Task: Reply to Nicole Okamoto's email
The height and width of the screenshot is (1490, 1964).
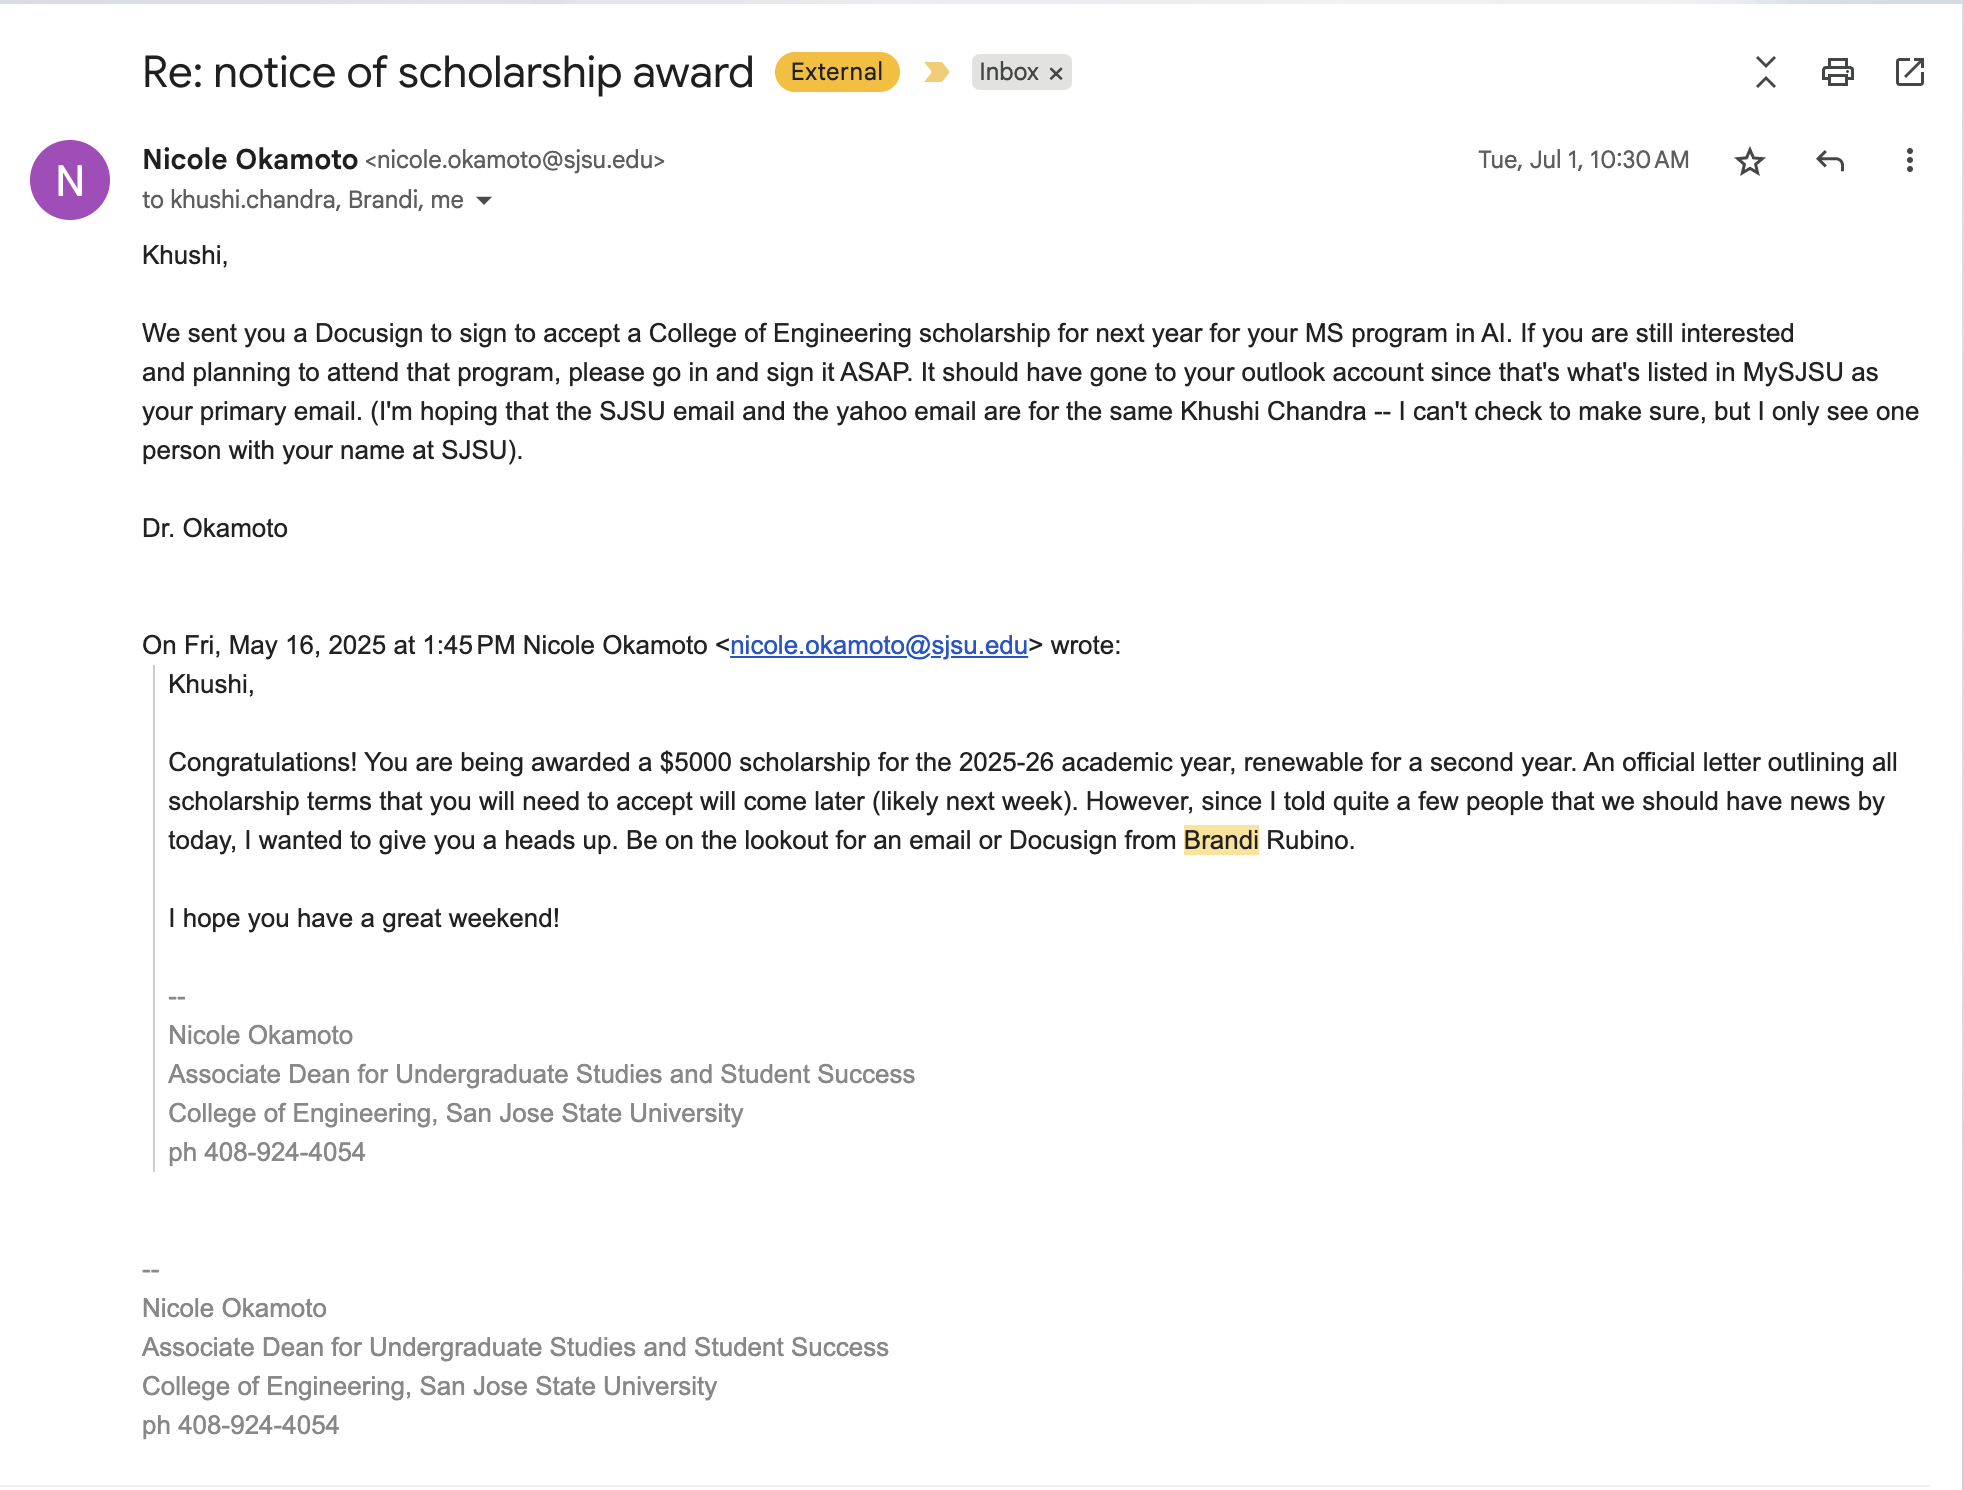Action: tap(1829, 161)
